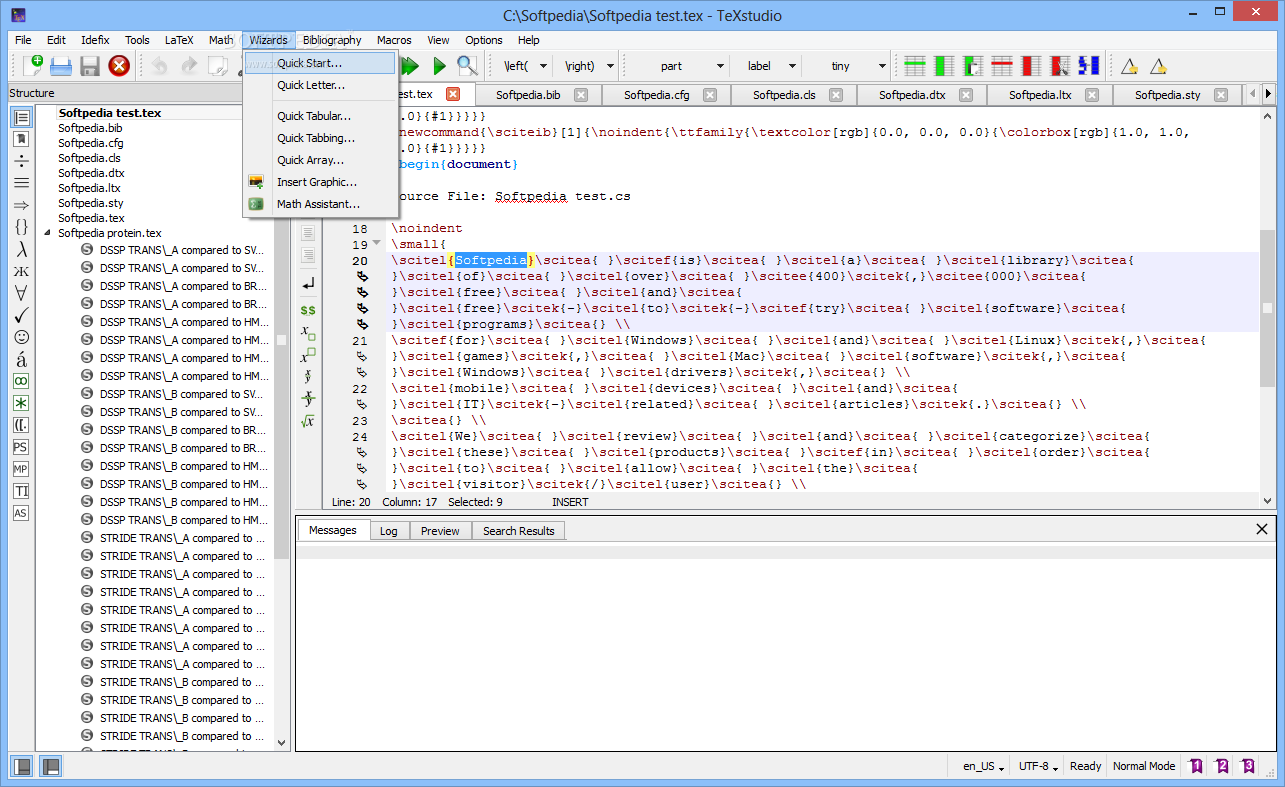Open Insert Graphic wizard

[321, 182]
